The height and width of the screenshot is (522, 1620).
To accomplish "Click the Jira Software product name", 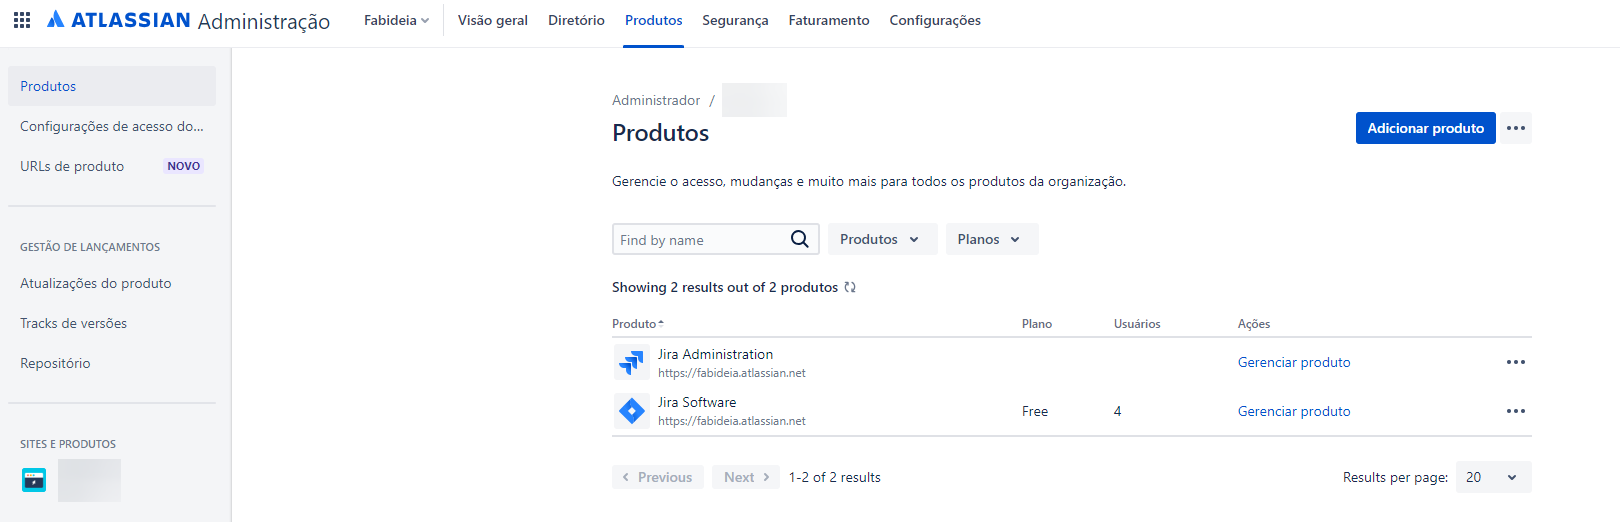I will [697, 402].
